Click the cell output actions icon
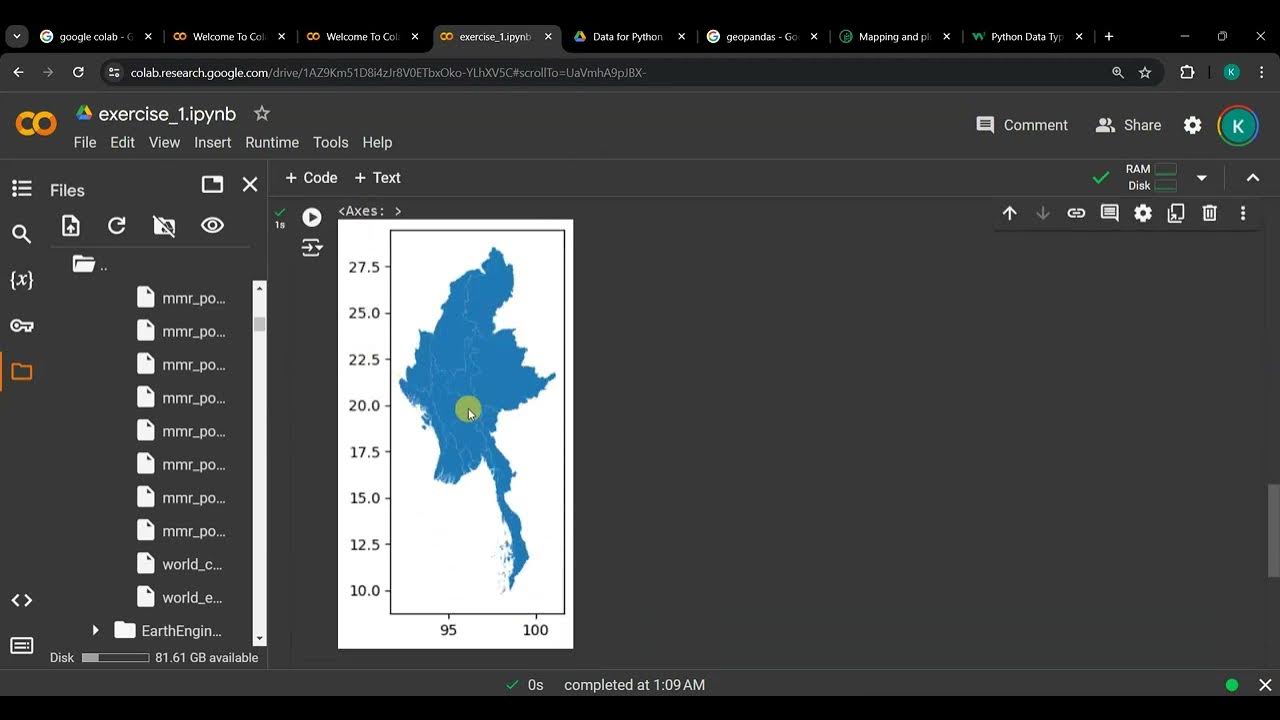This screenshot has width=1280, height=720. pos(312,248)
